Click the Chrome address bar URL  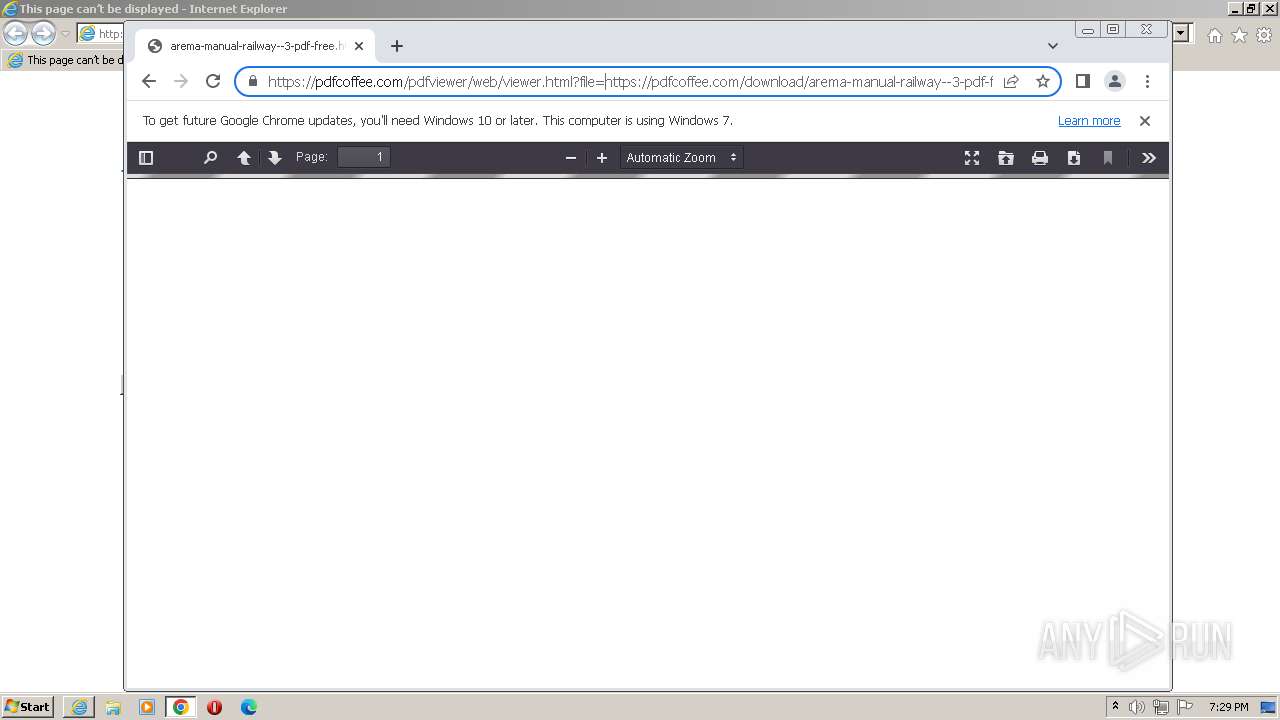tap(630, 82)
